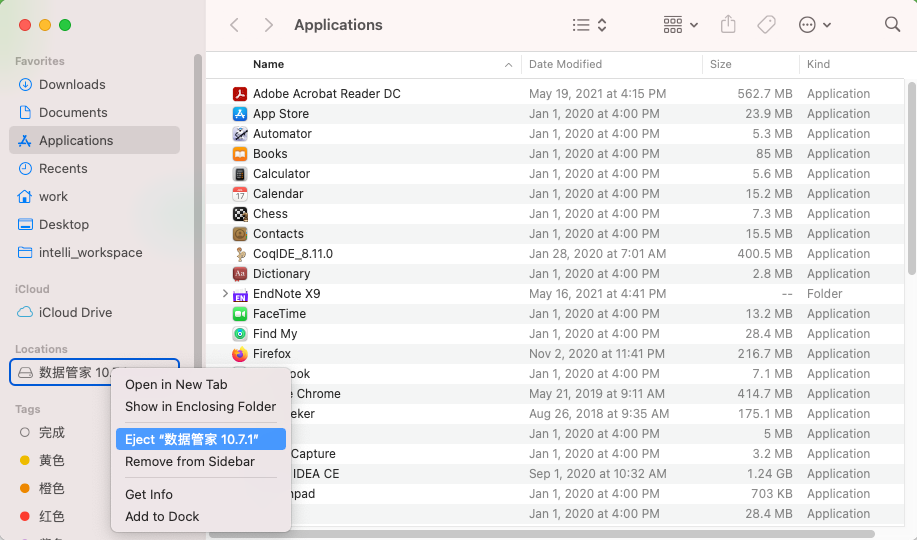This screenshot has height=540, width=917.
Task: Select the FaceTime app icon
Action: (x=240, y=314)
